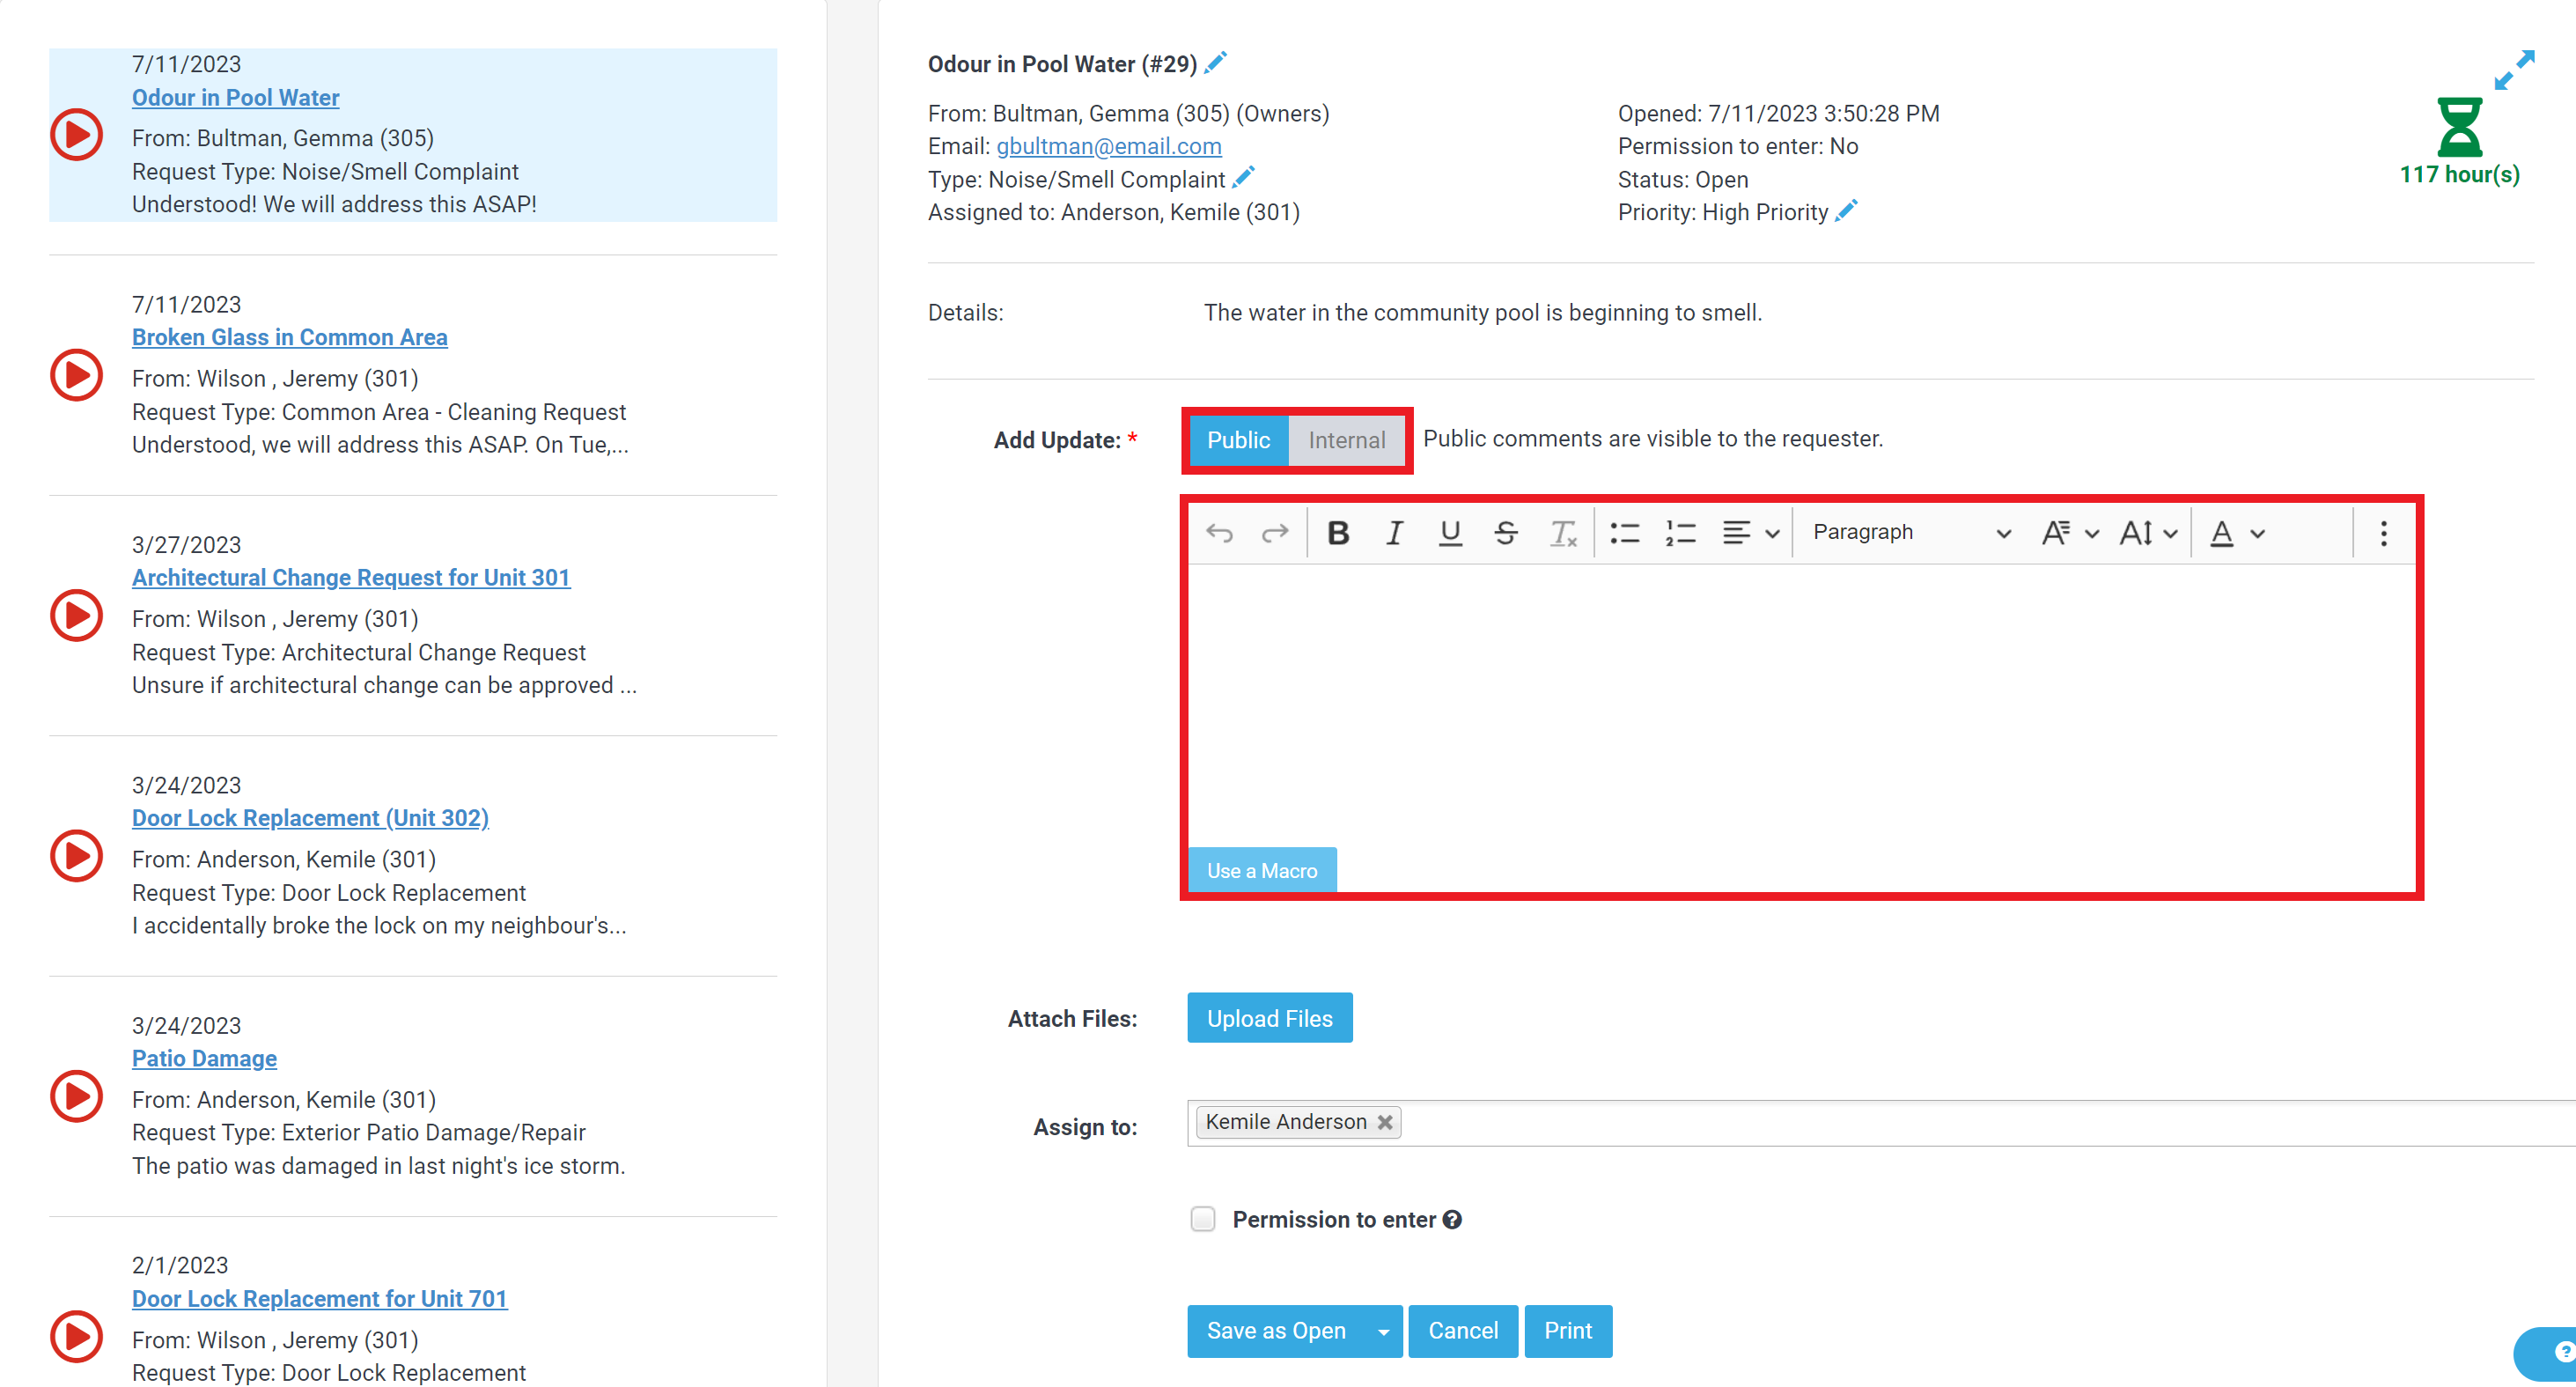The width and height of the screenshot is (2576, 1387).
Task: Click the undo arrow in the editor
Action: tap(1220, 532)
